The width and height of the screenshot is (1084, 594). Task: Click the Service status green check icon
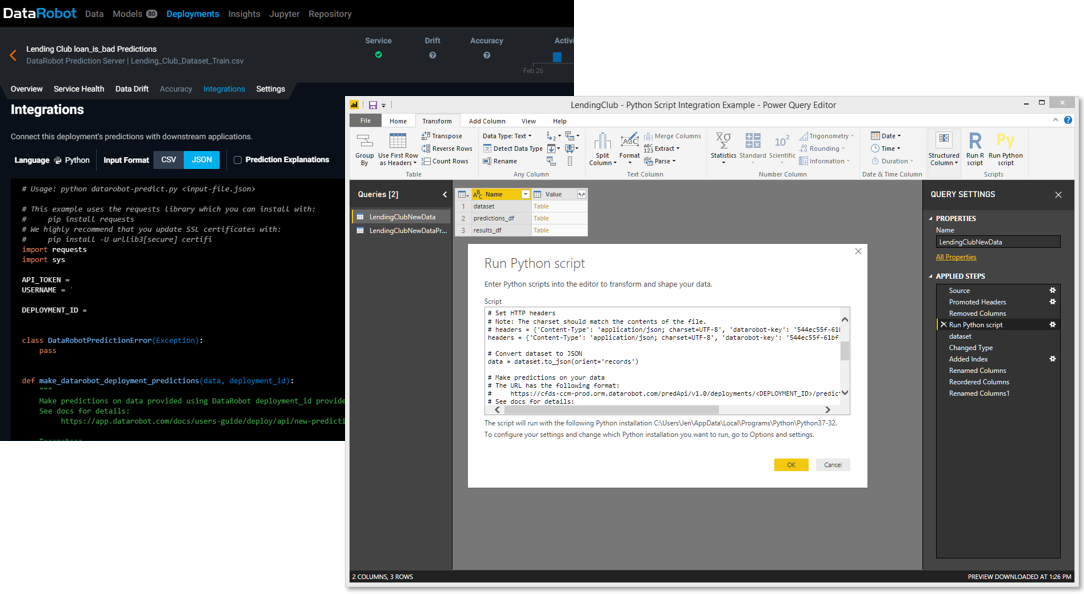tap(378, 55)
